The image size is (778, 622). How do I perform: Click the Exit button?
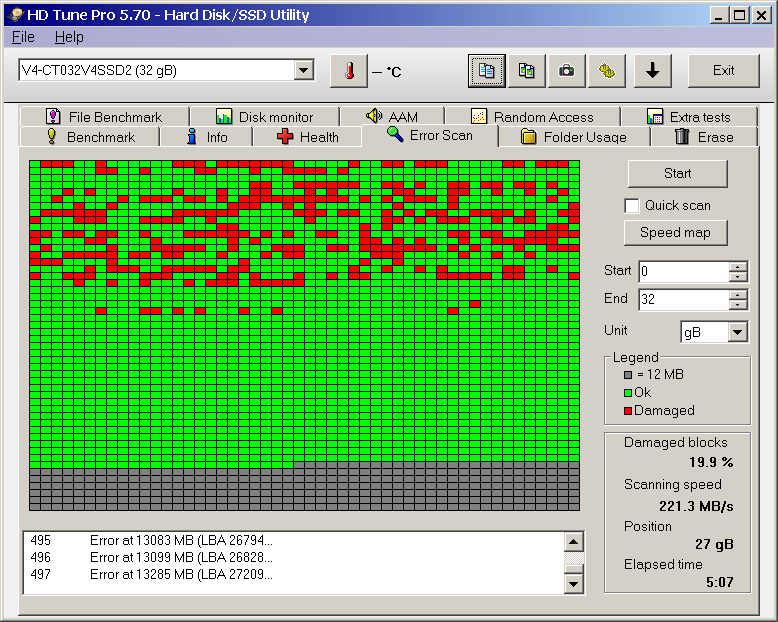[723, 71]
